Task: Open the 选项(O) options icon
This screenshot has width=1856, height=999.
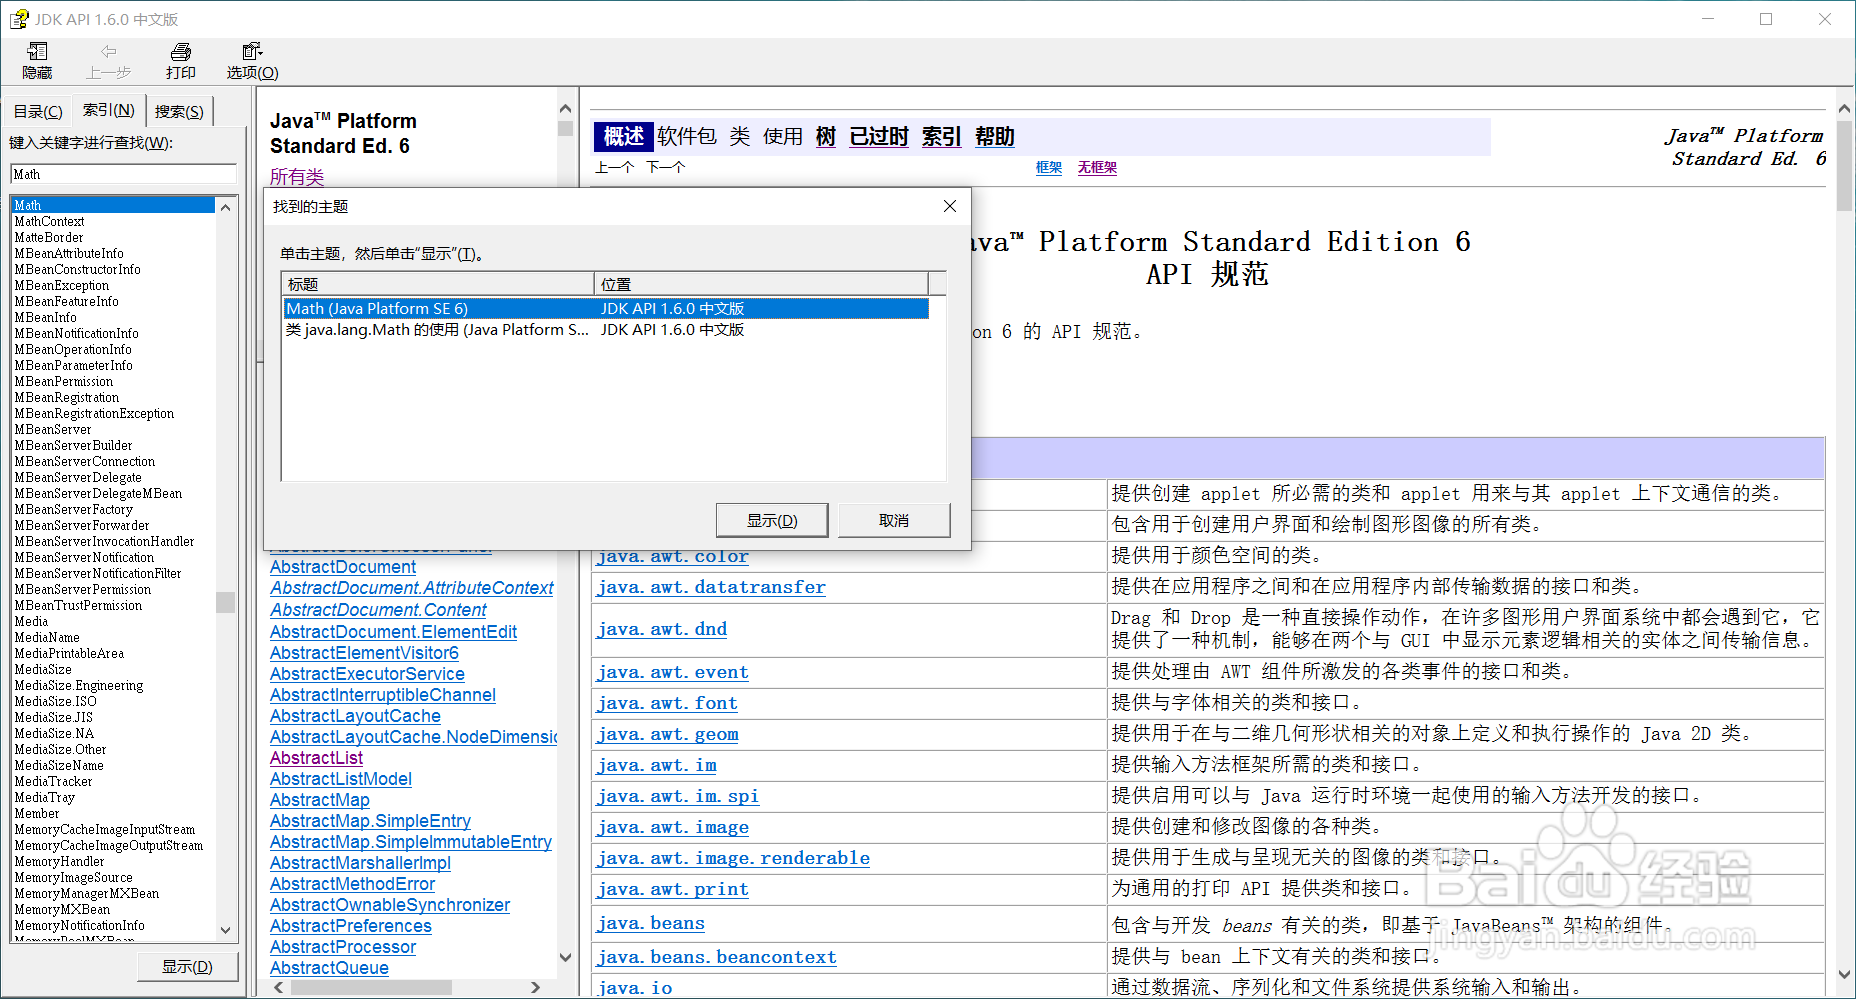Action: (250, 59)
